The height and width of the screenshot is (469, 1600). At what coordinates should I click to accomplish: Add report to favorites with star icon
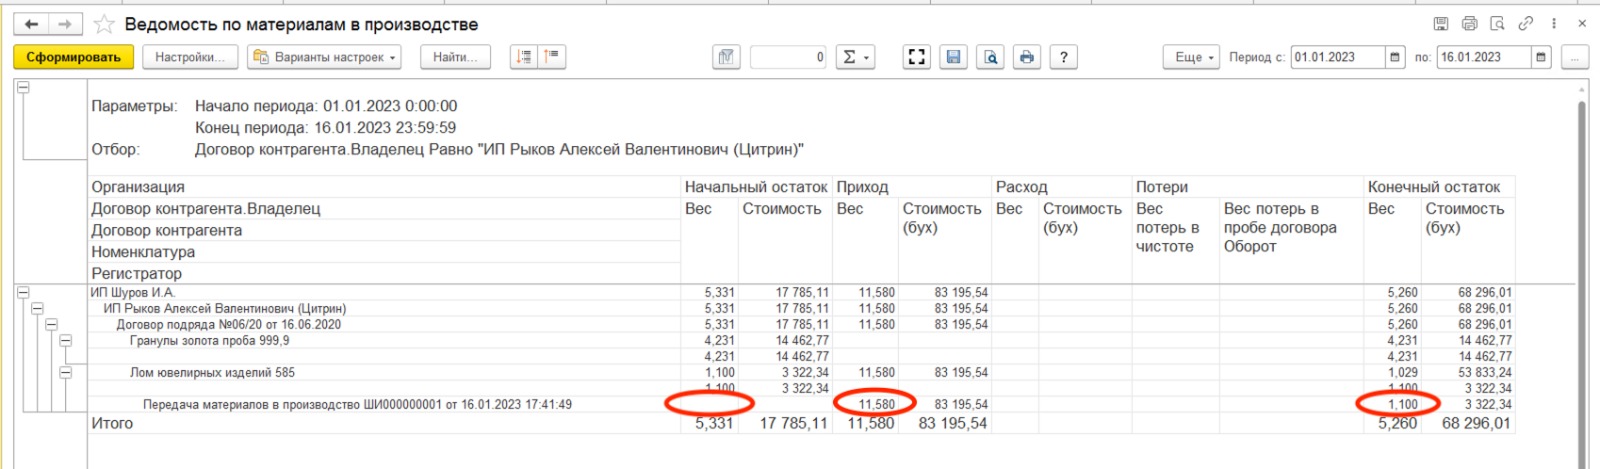(x=104, y=24)
